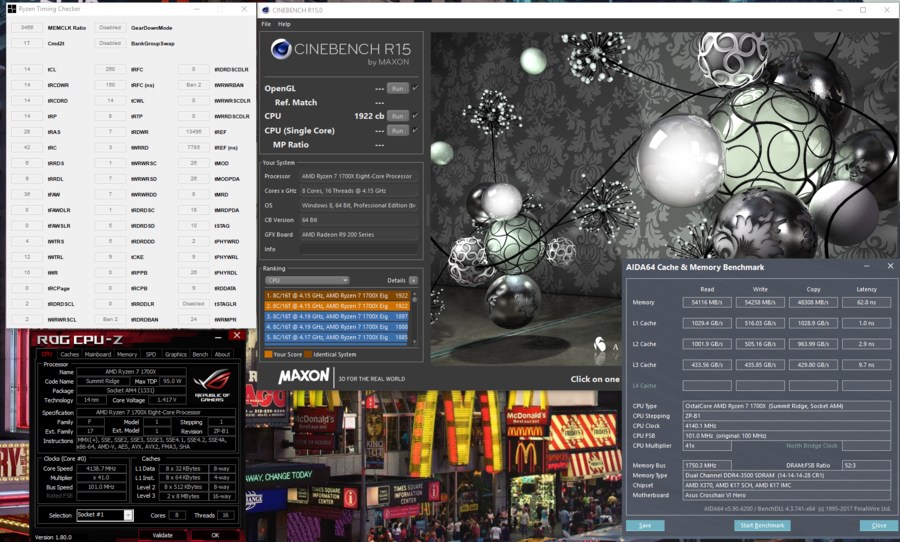This screenshot has width=900, height=542.
Task: Click the L3 Cache Copy value in AIDA64
Action: pyautogui.click(x=813, y=365)
